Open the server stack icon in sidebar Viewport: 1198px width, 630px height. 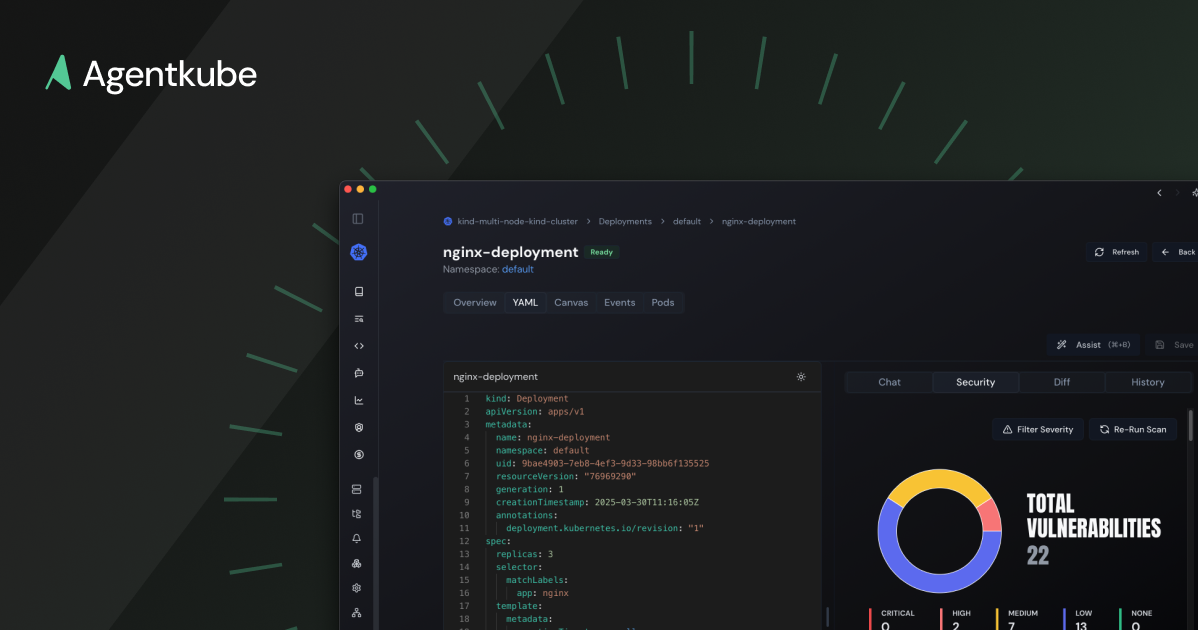356,489
